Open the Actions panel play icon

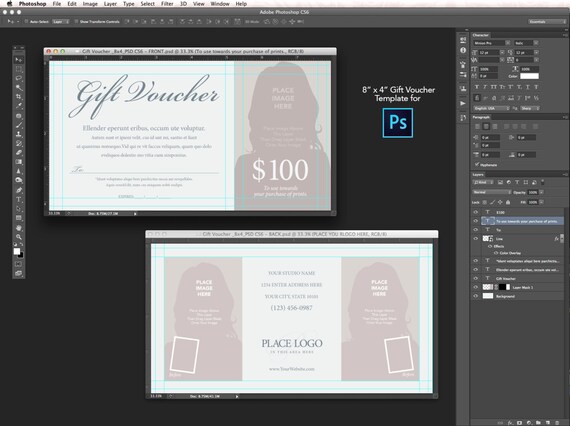click(463, 104)
